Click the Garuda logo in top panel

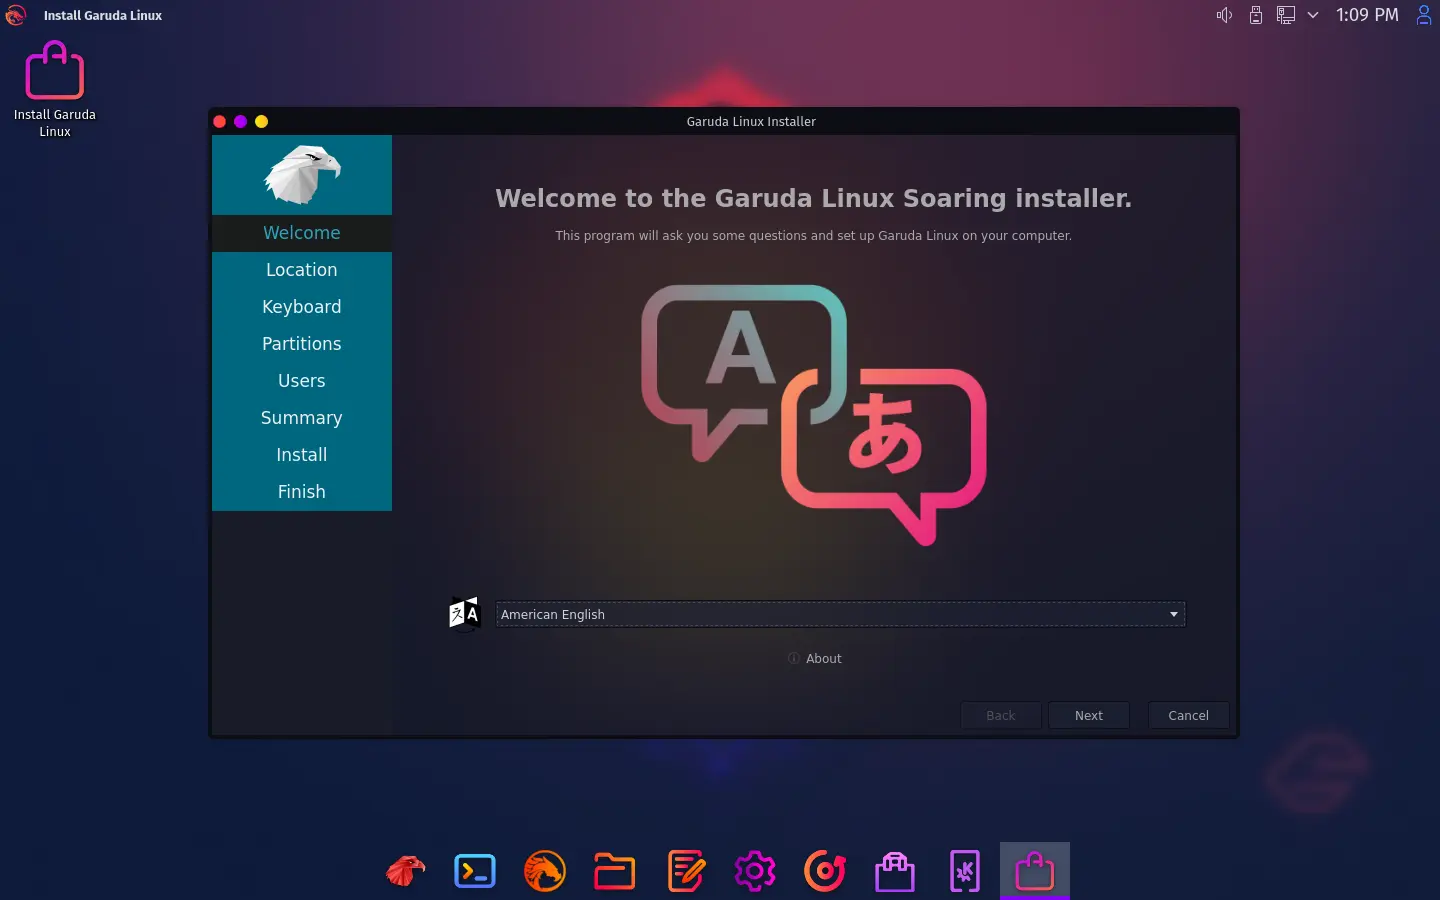15,15
